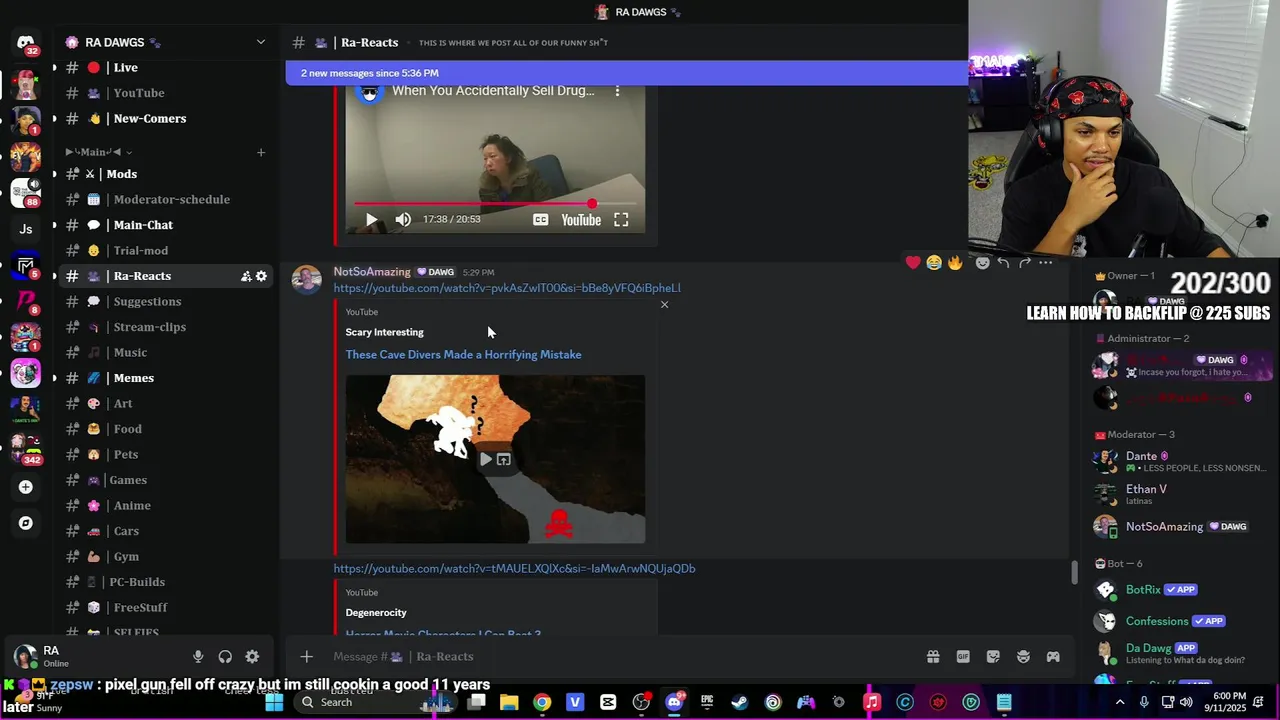
Task: Reply to NotSoAmazing's message
Action: [1003, 263]
